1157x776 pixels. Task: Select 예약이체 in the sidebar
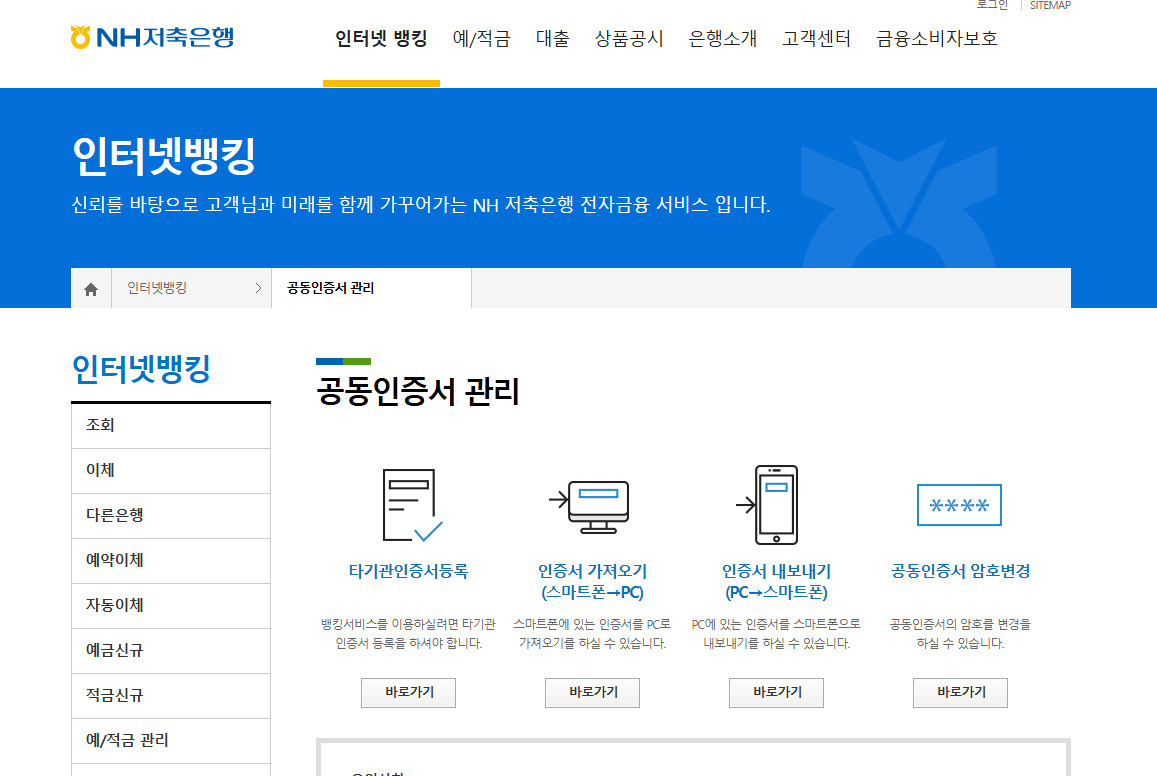(171, 561)
